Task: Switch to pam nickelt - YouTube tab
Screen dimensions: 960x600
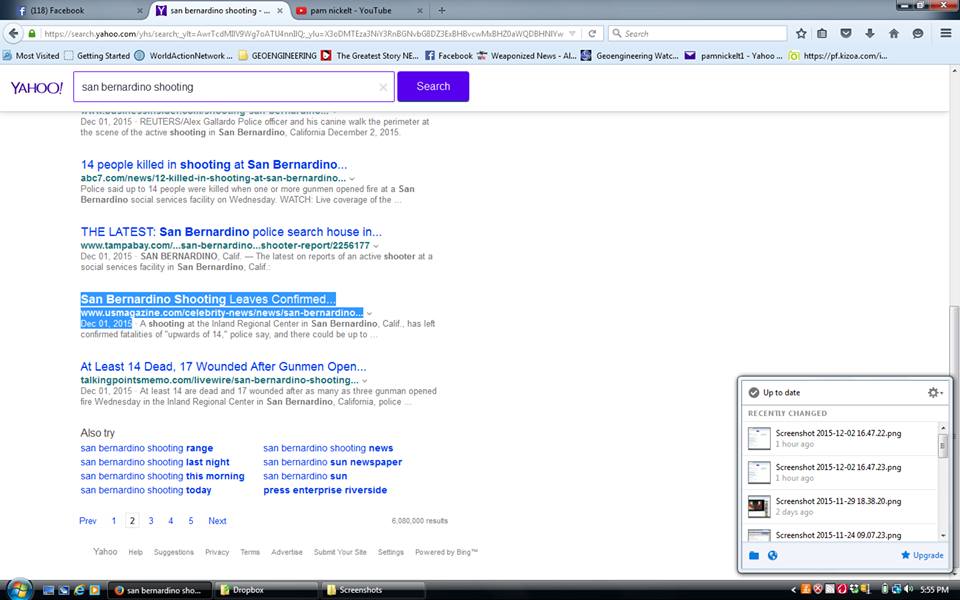Action: pyautogui.click(x=359, y=10)
